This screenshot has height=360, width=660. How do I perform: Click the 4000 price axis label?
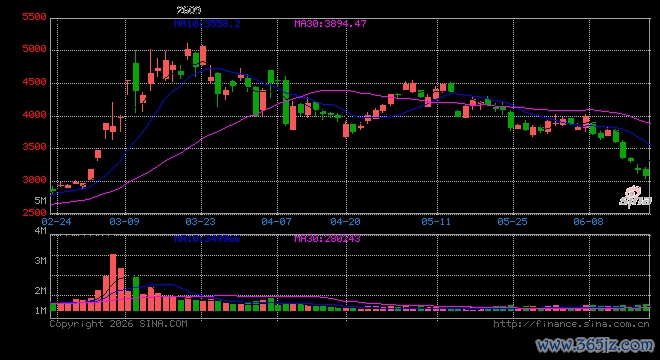(x=35, y=115)
